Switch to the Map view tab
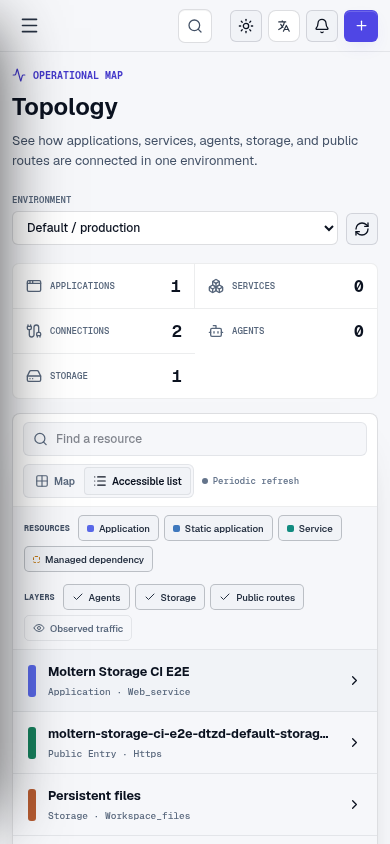Viewport: 390px width, 844px height. point(55,481)
